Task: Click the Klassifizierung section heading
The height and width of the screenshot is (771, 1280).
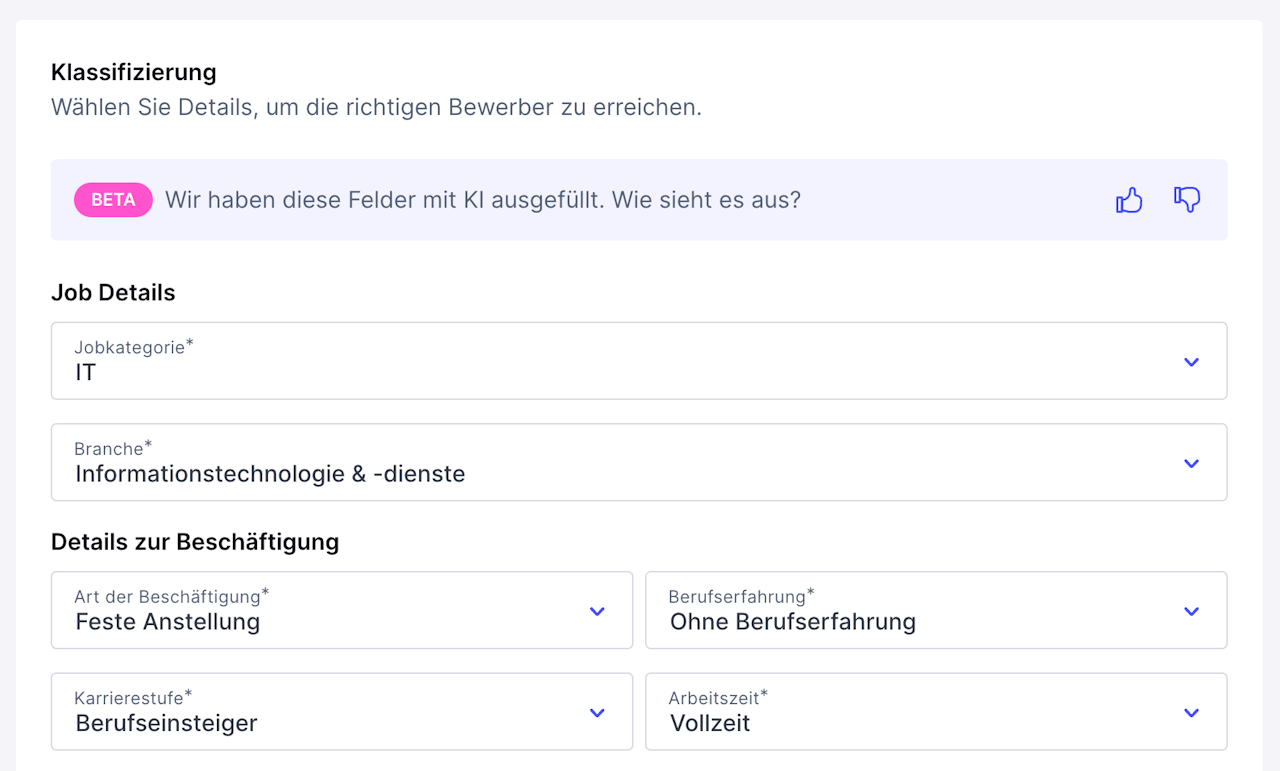Action: point(134,72)
